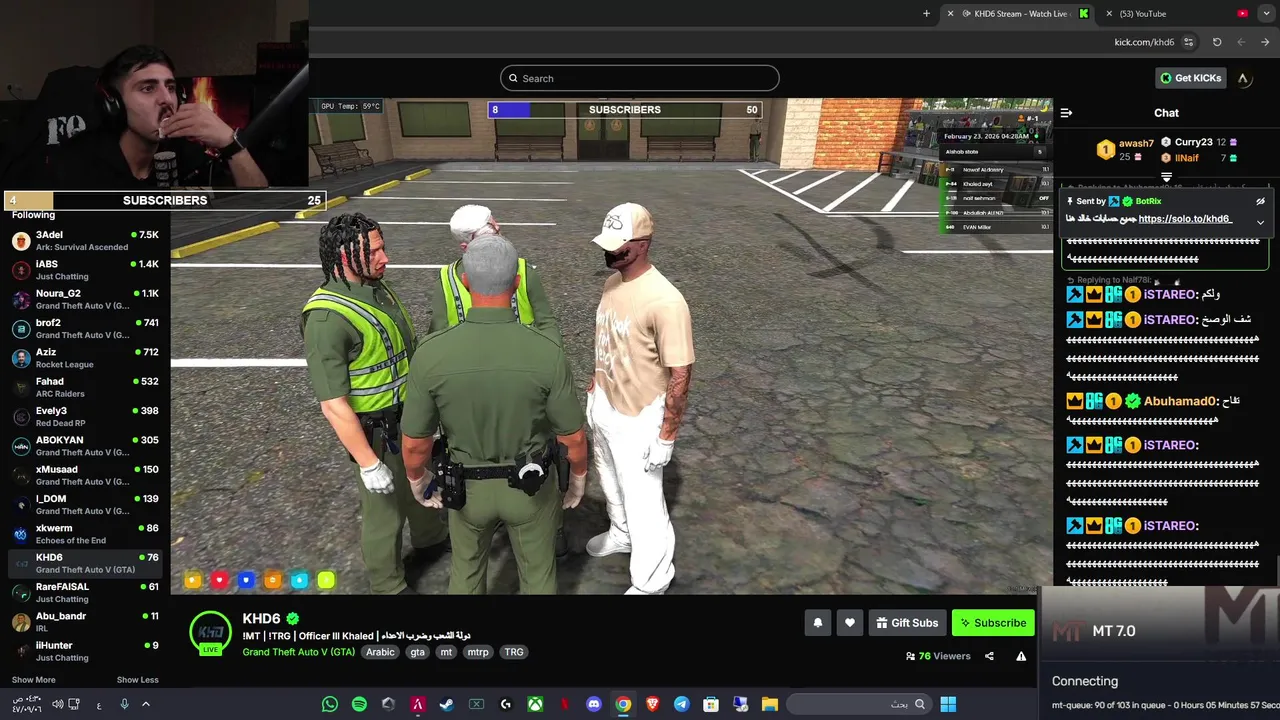Click the microphone icon in the system tray
The width and height of the screenshot is (1280, 720).
tap(124, 704)
